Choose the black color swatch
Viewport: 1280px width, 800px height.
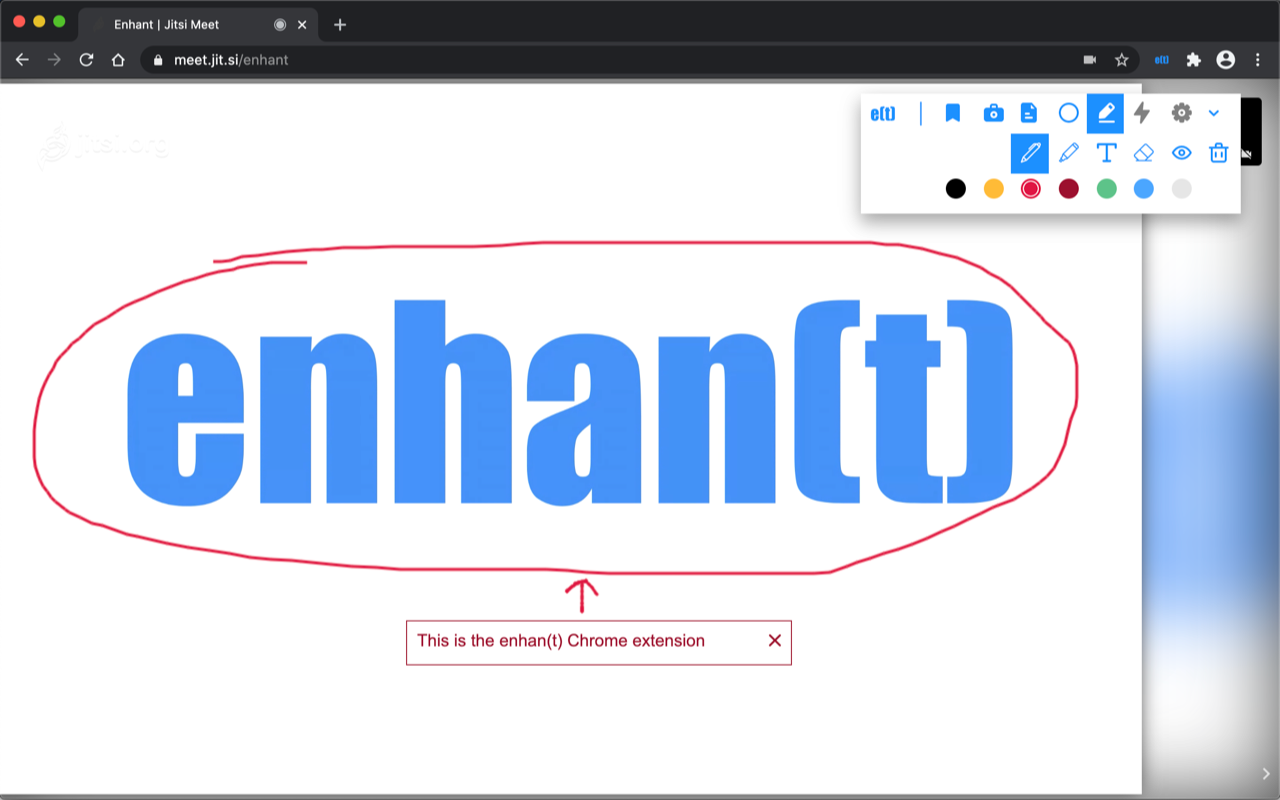[x=956, y=188]
